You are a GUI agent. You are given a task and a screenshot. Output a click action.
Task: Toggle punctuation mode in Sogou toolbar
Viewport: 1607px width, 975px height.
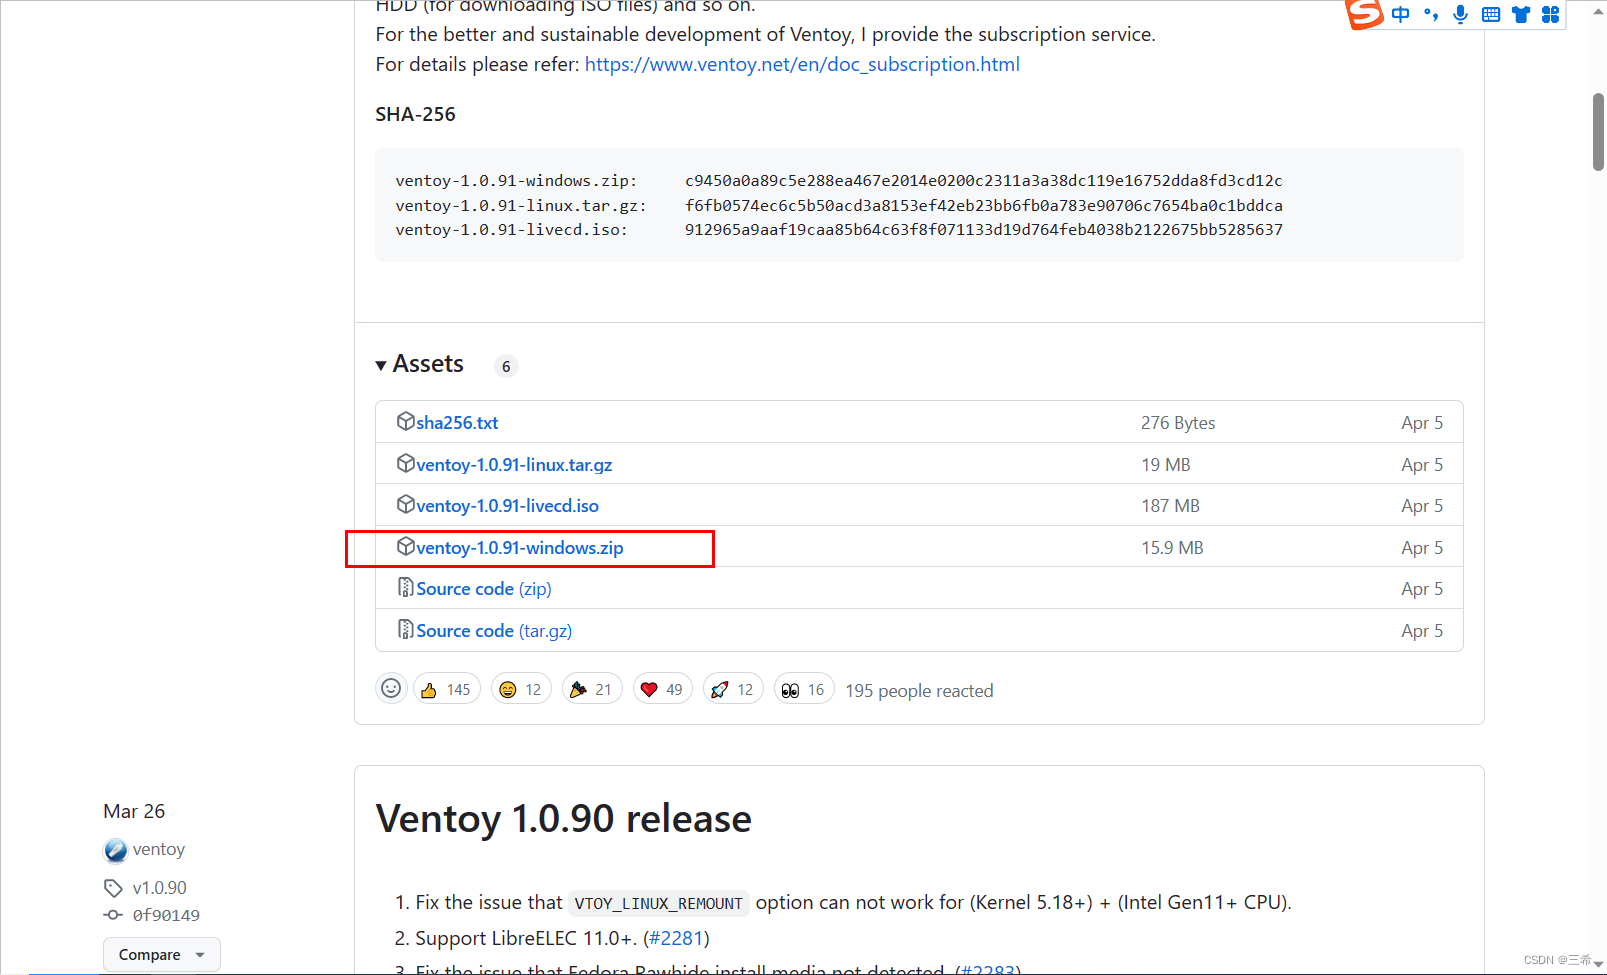point(1431,14)
